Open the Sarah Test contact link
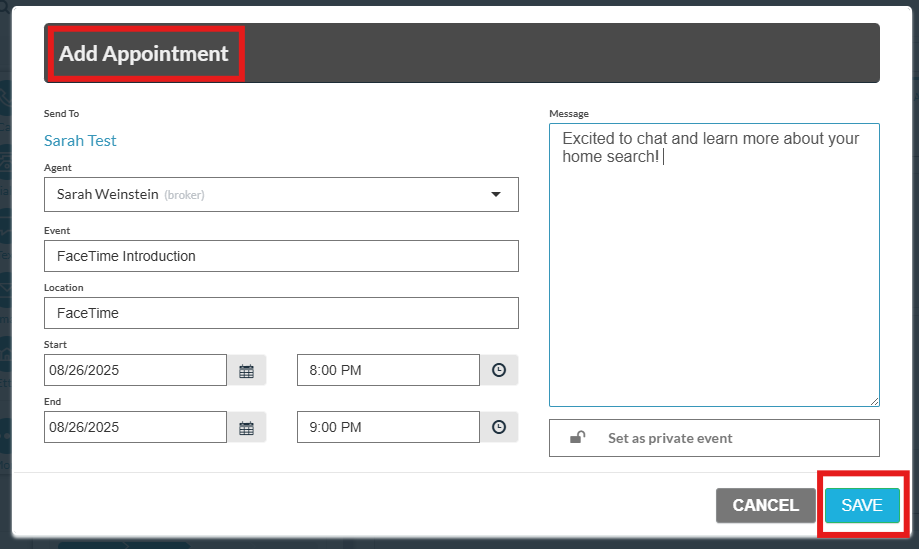 coord(80,141)
